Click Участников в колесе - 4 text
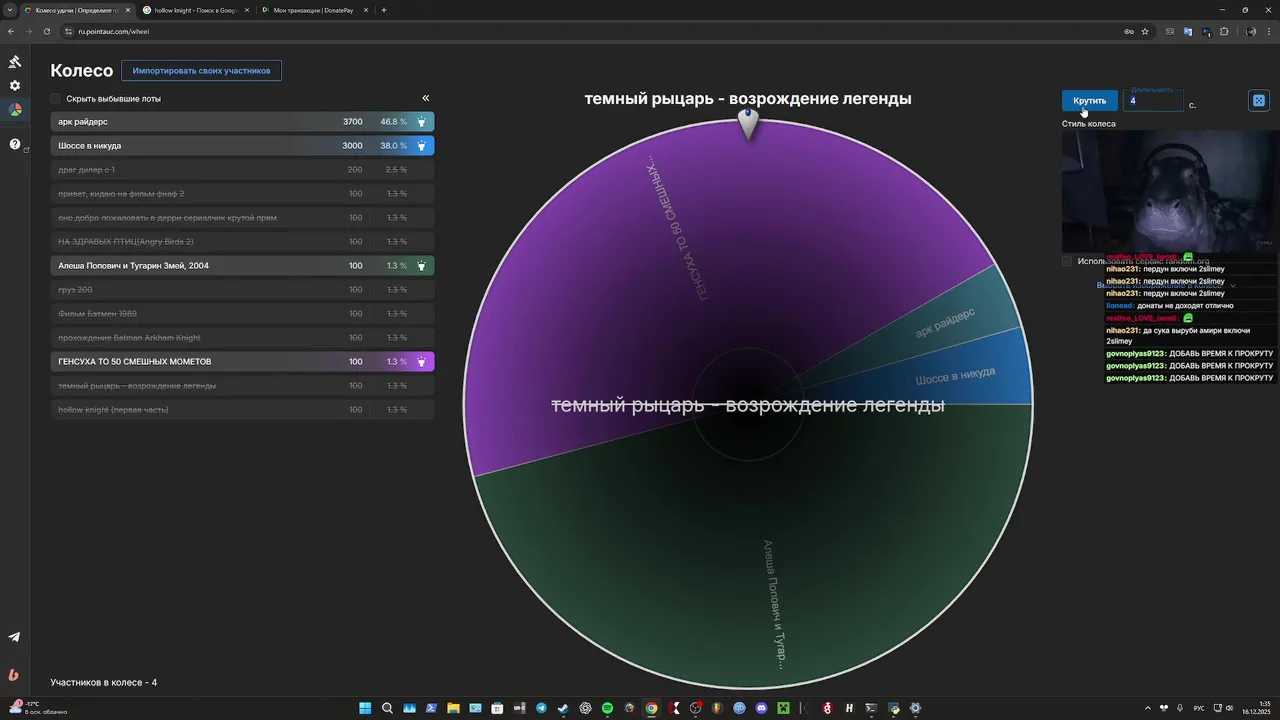Screen dimensions: 1280x720 point(104,683)
